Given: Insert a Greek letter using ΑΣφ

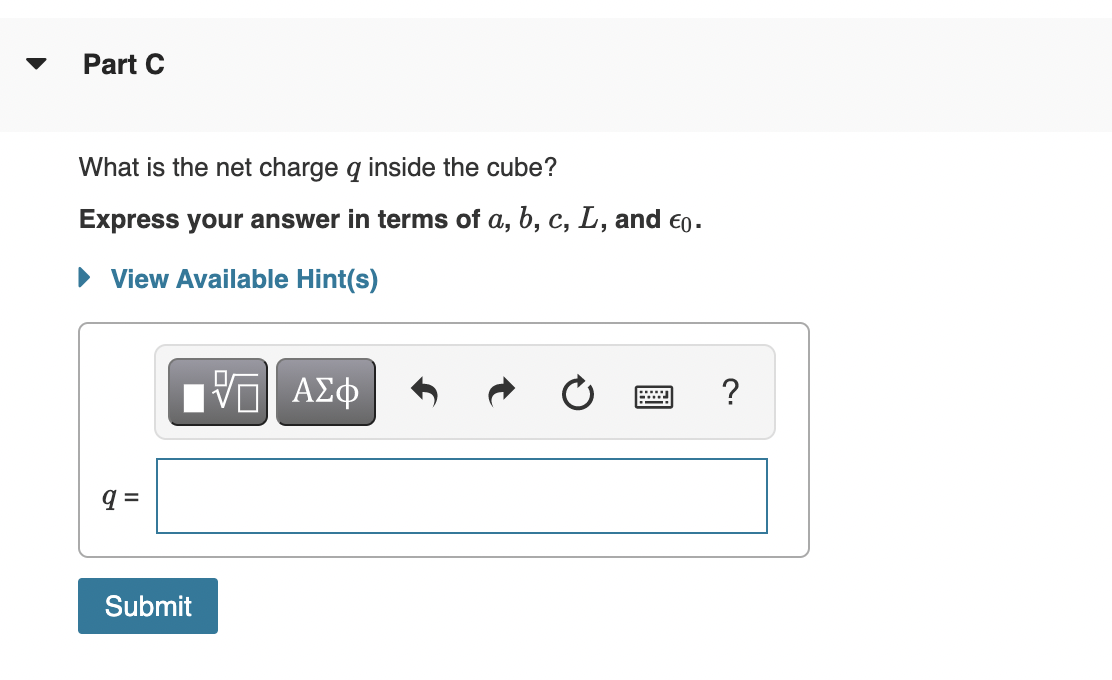Looking at the screenshot, I should [x=325, y=391].
